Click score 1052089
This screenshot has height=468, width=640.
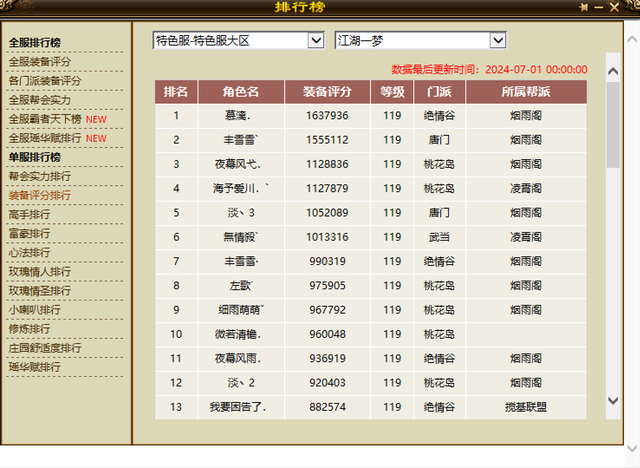(x=327, y=213)
